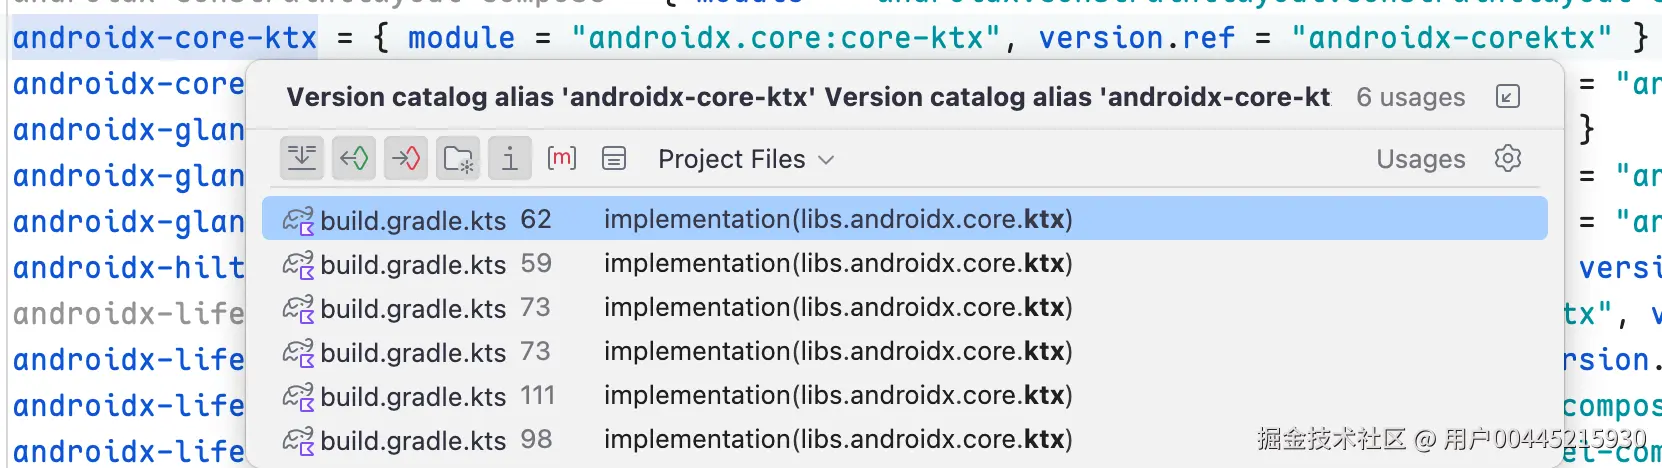Select the build.gradle.kts line 111 usage
The height and width of the screenshot is (468, 1662).
[838, 396]
